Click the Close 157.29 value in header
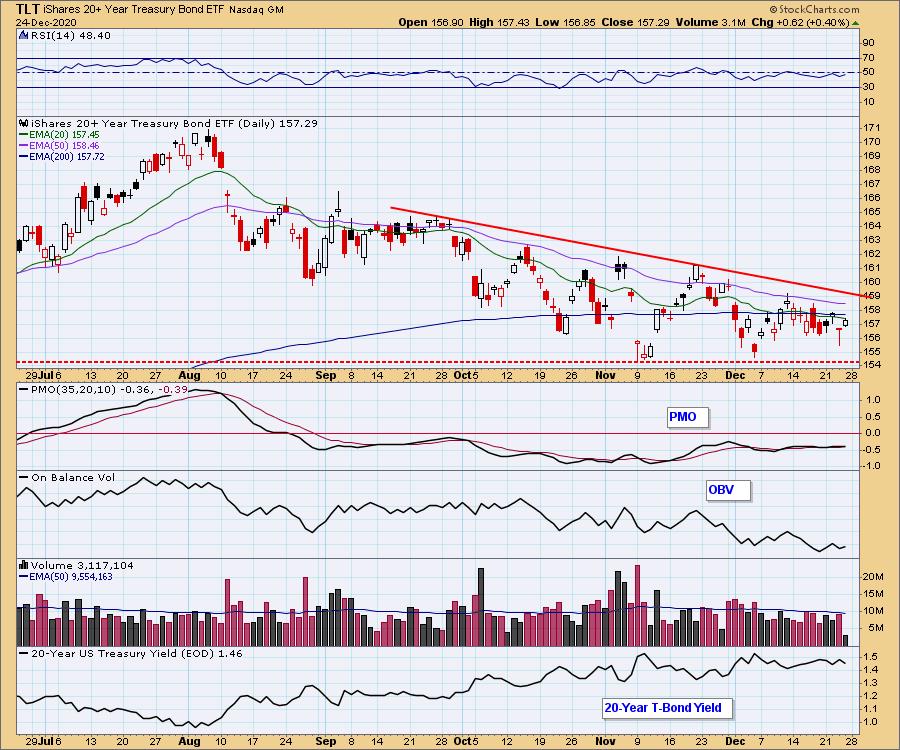This screenshot has height=750, width=900. tap(634, 22)
